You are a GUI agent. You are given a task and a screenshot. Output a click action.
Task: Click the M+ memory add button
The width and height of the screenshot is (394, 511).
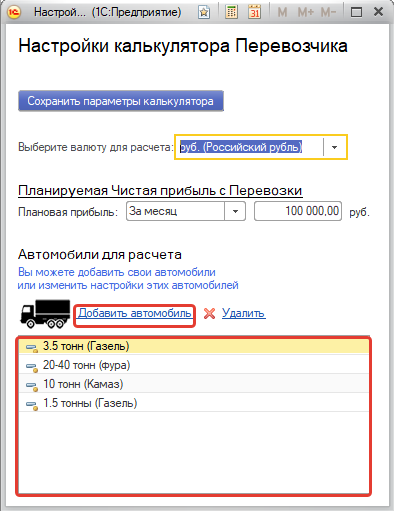click(306, 13)
